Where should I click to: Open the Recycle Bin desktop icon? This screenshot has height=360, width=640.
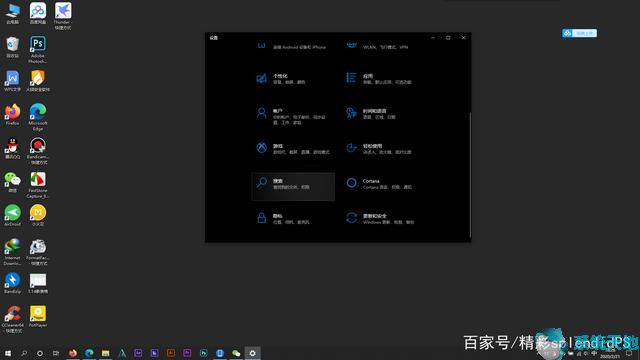pyautogui.click(x=13, y=47)
